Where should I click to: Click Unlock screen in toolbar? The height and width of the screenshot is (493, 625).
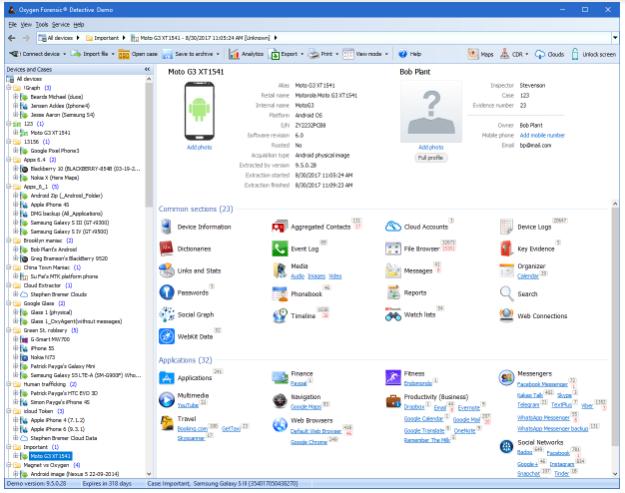[x=593, y=54]
